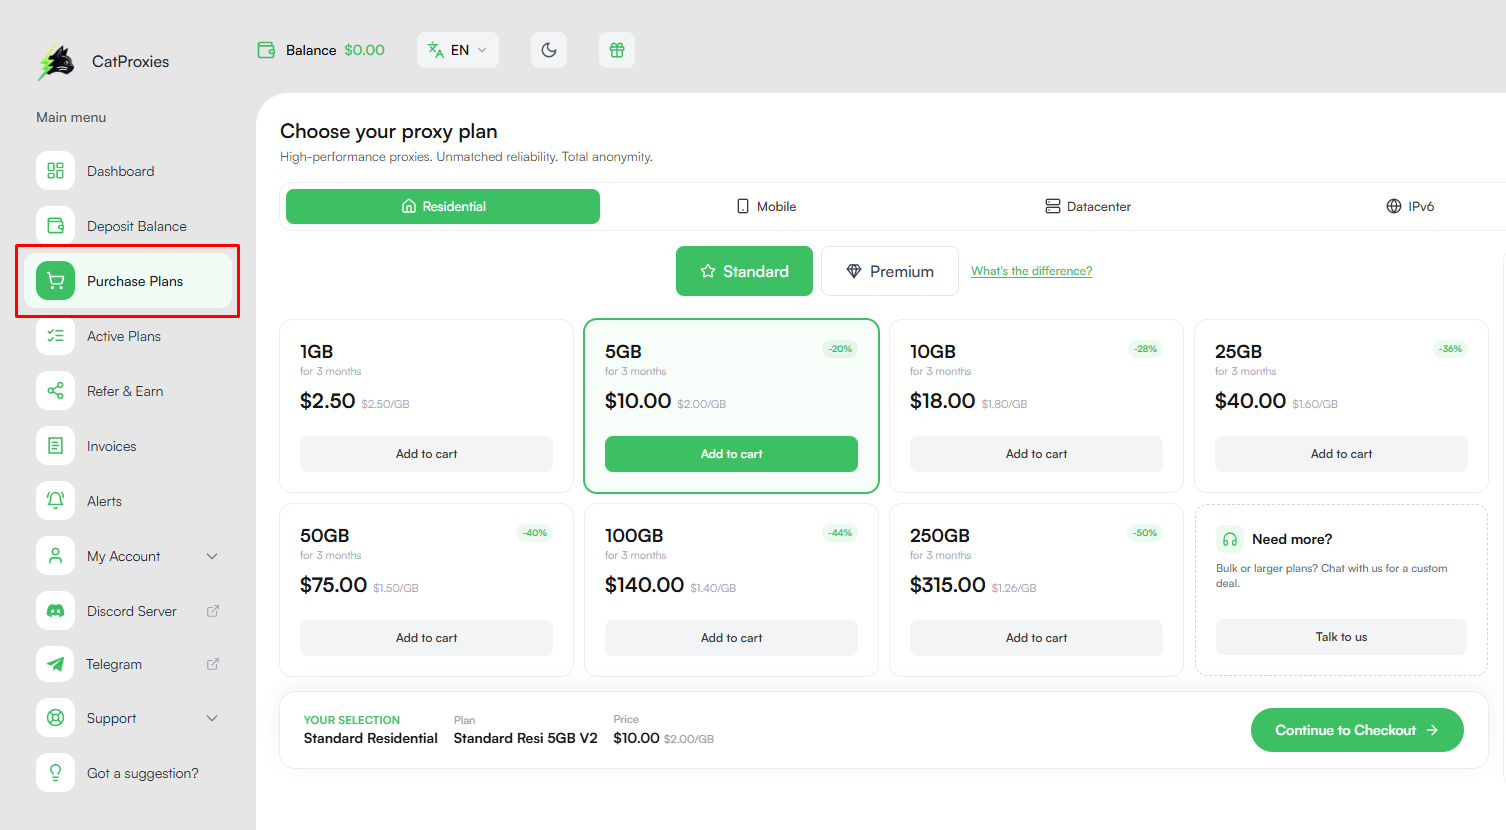
Task: Expand the My Account submenu chevron
Action: [212, 556]
